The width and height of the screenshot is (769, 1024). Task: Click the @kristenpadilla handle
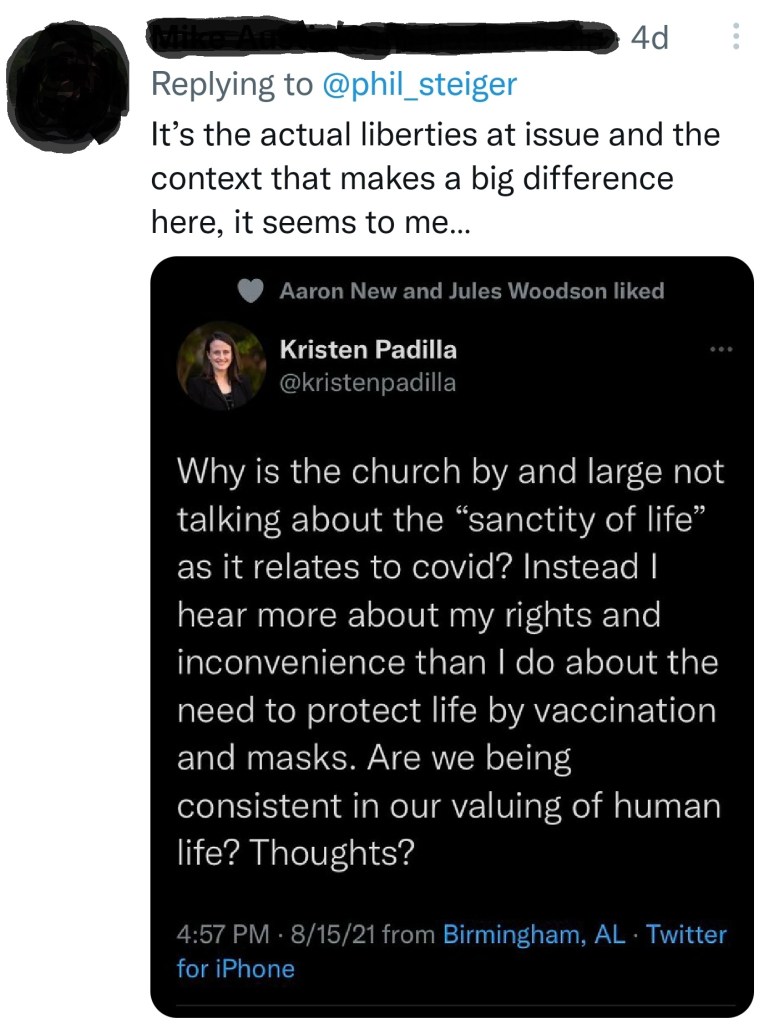coord(368,382)
